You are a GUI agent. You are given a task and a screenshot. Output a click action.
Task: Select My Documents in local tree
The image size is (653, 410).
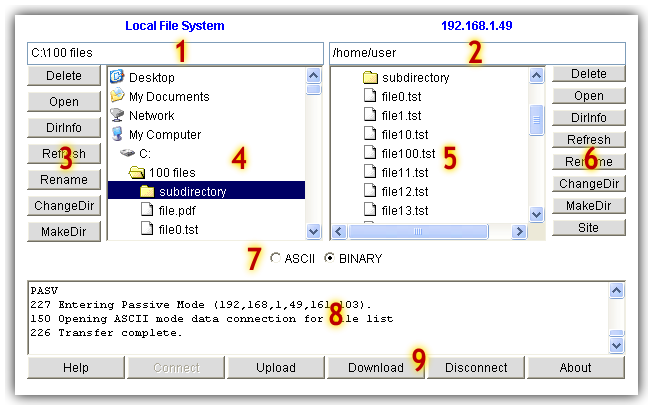[x=169, y=97]
